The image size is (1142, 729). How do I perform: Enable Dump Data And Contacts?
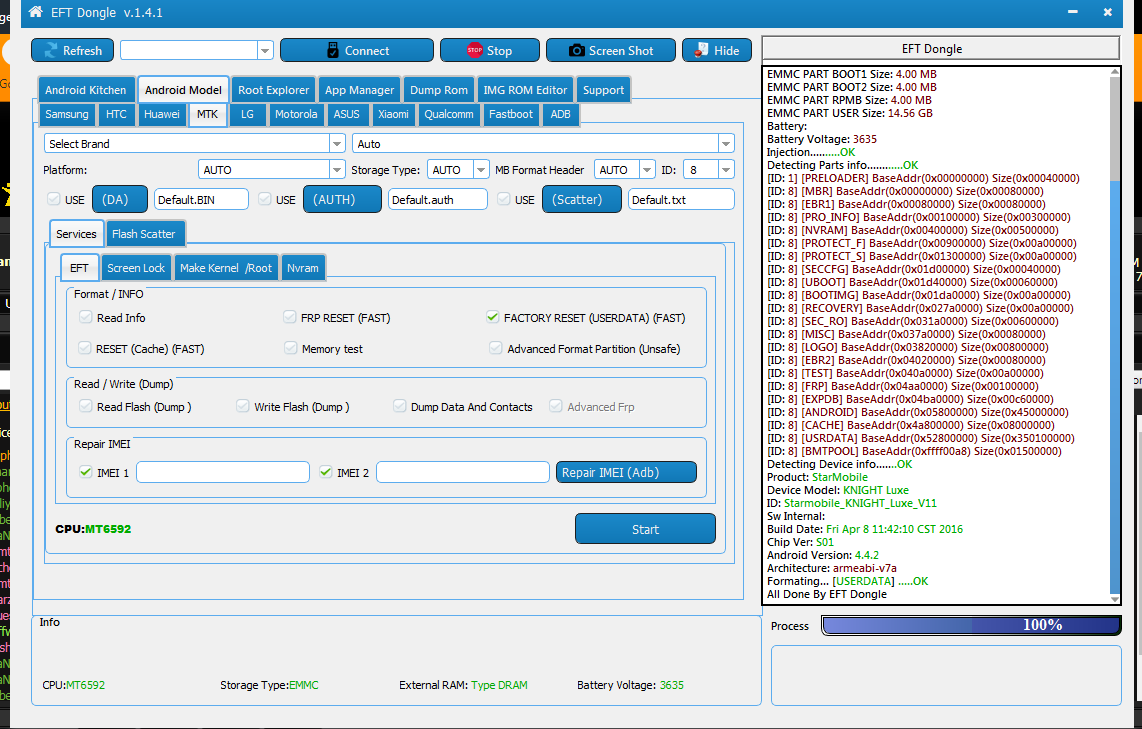point(399,406)
